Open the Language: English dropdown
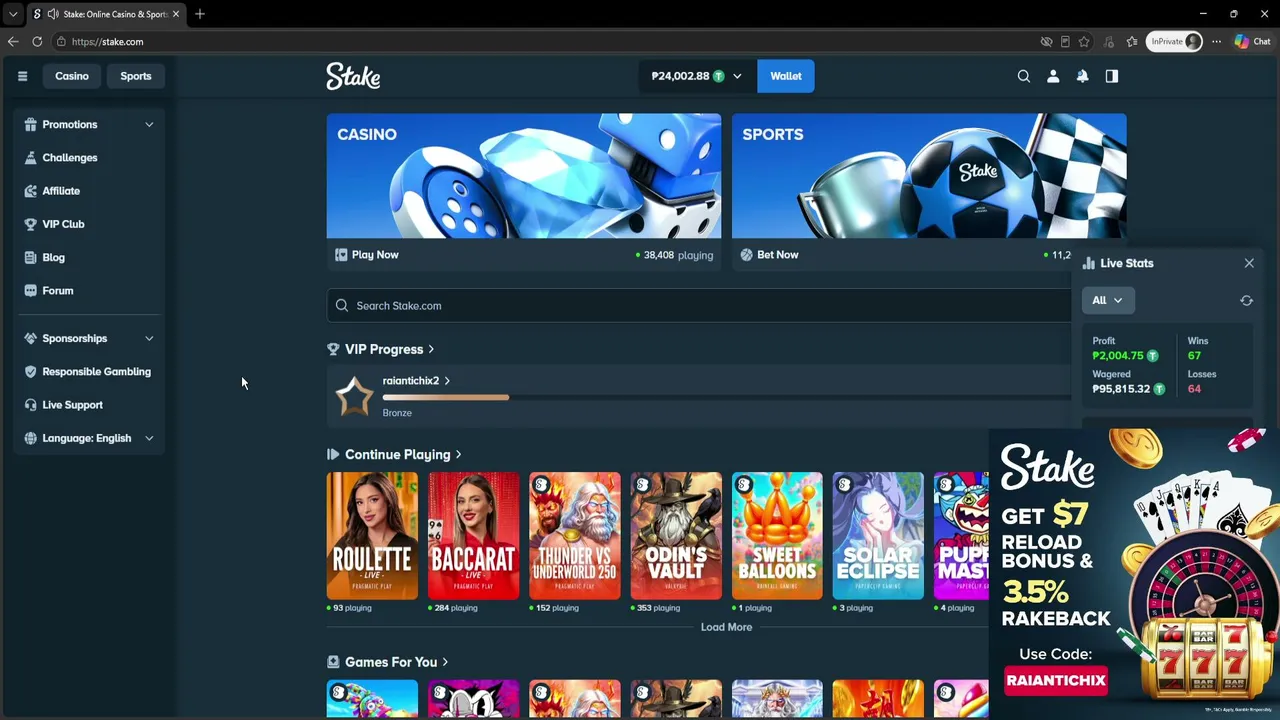 coord(90,438)
